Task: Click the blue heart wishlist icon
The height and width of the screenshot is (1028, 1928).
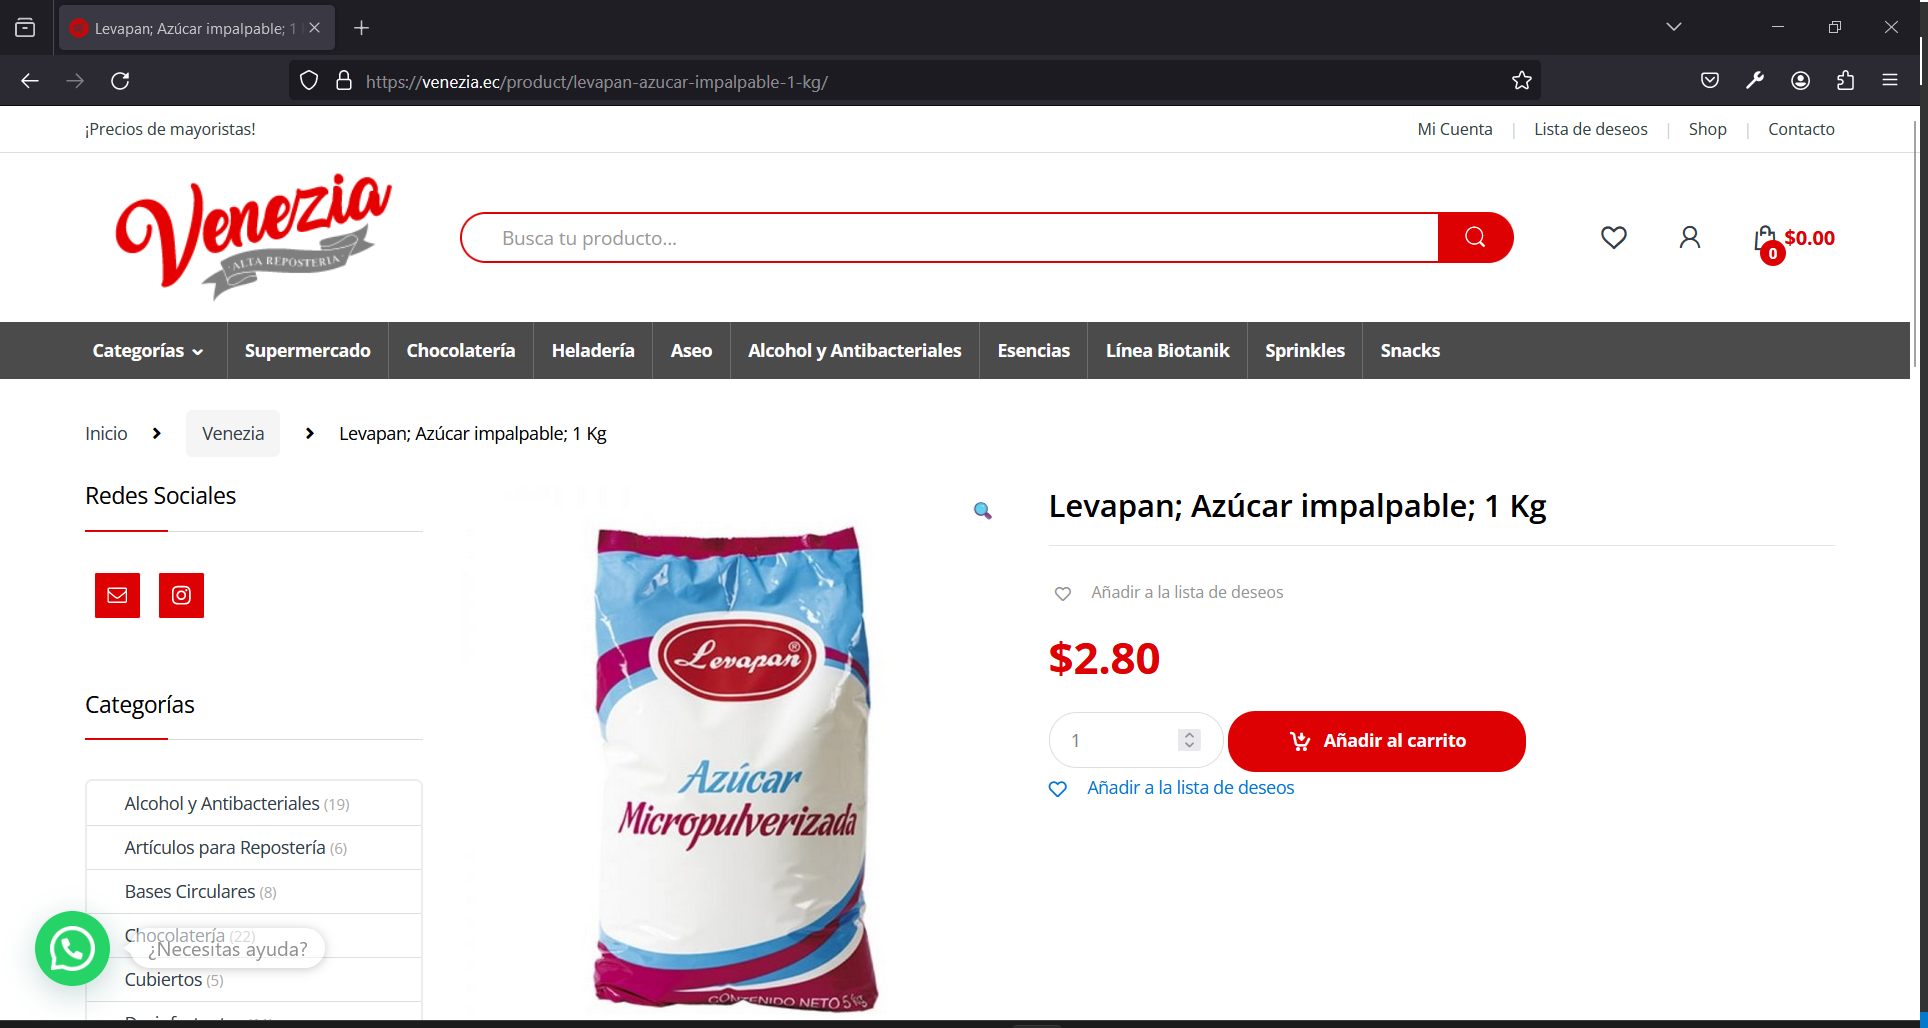Action: point(1058,789)
